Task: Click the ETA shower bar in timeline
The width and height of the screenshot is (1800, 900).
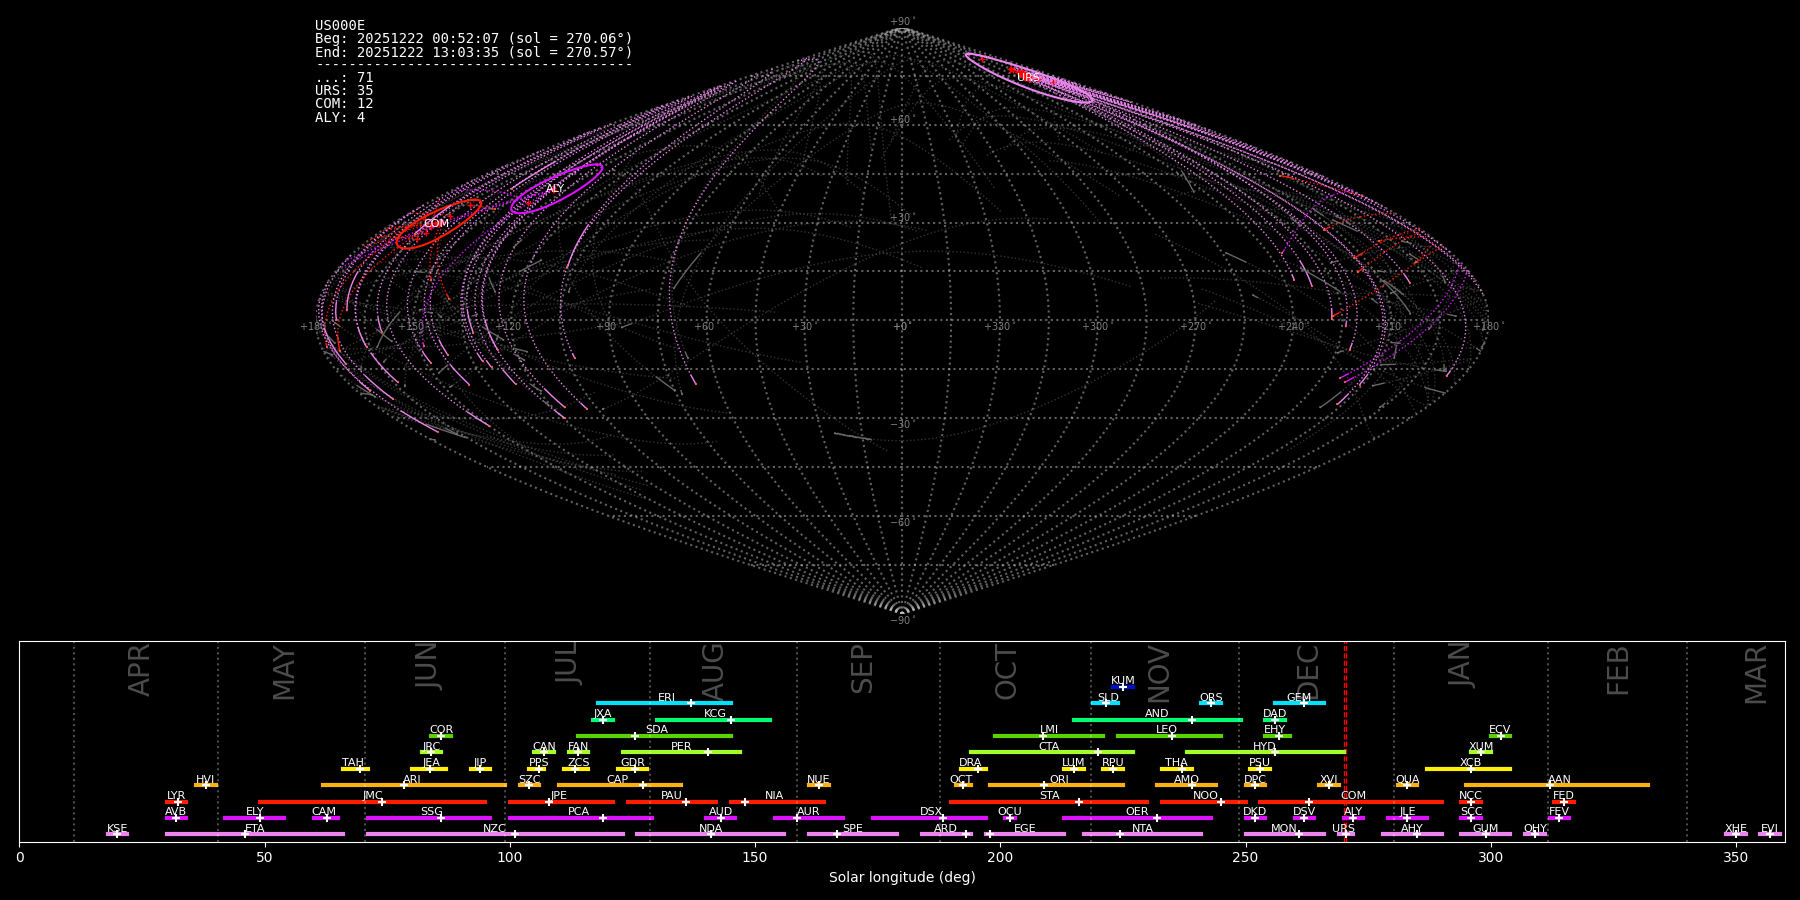Action: (x=255, y=834)
